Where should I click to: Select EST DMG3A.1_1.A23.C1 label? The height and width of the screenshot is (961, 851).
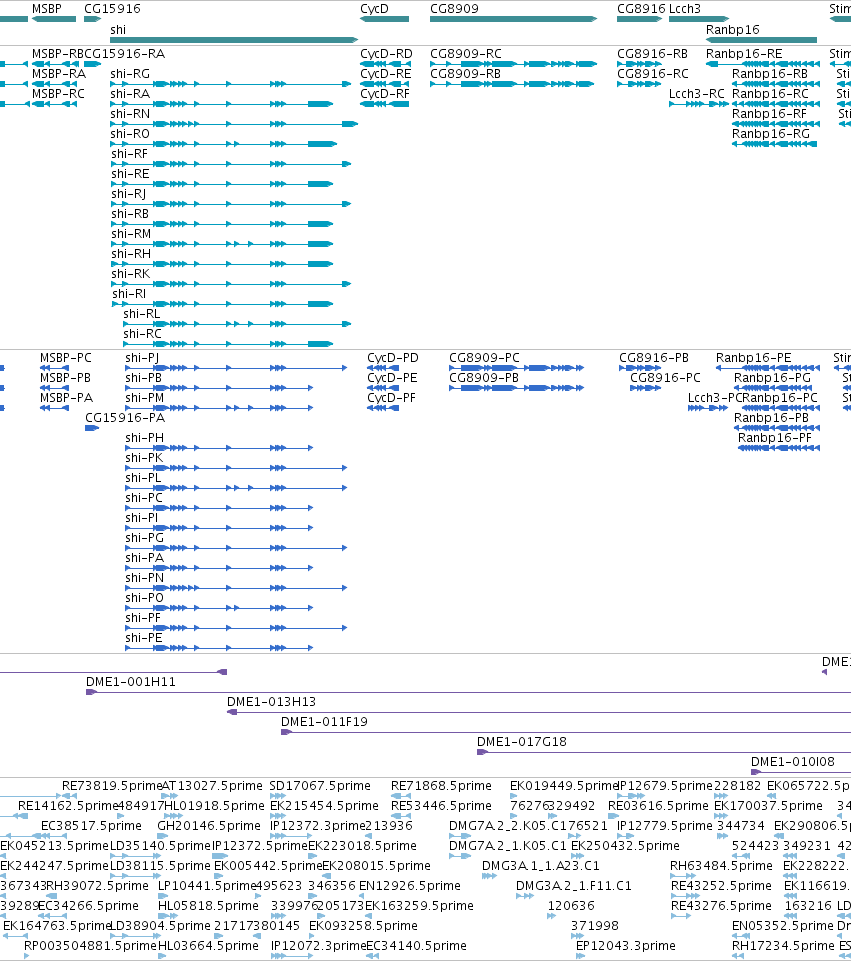541,866
